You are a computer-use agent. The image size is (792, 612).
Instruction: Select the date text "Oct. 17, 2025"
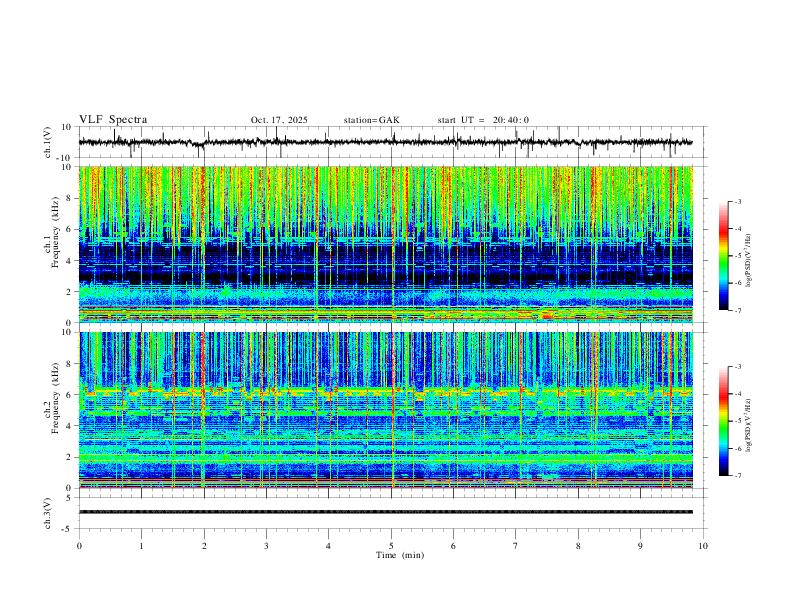pos(279,120)
